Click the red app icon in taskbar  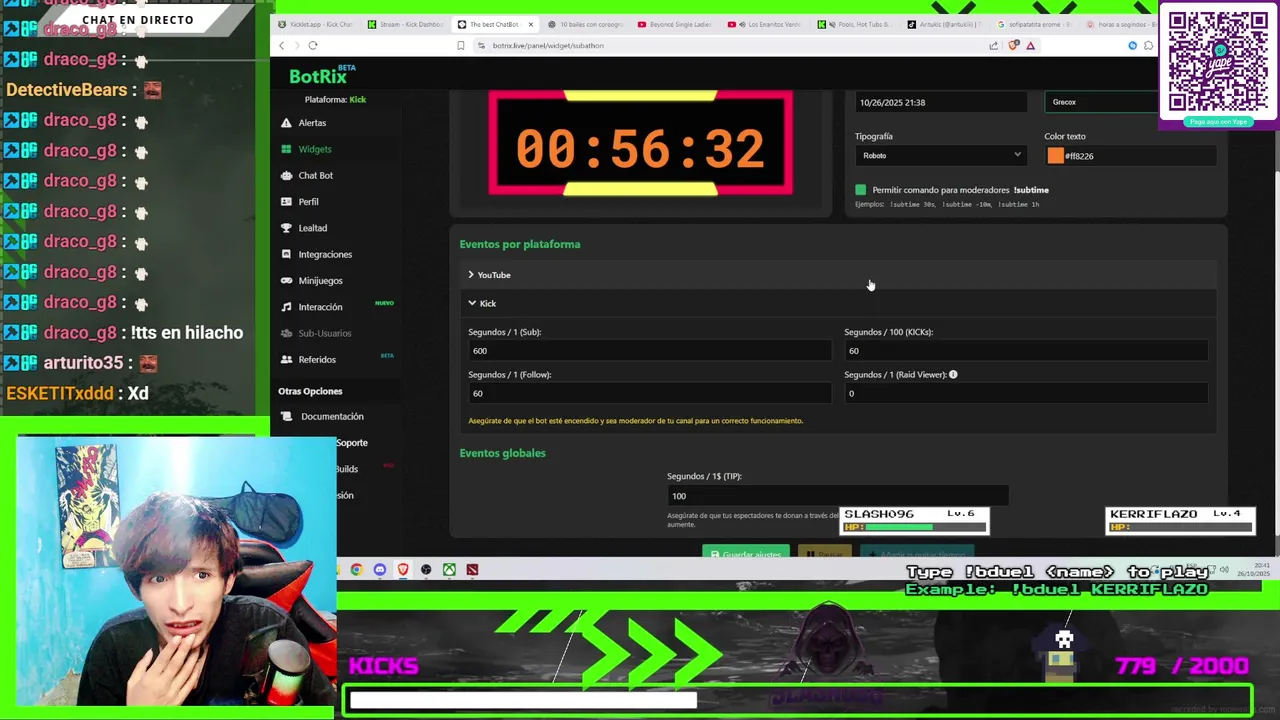[x=472, y=570]
